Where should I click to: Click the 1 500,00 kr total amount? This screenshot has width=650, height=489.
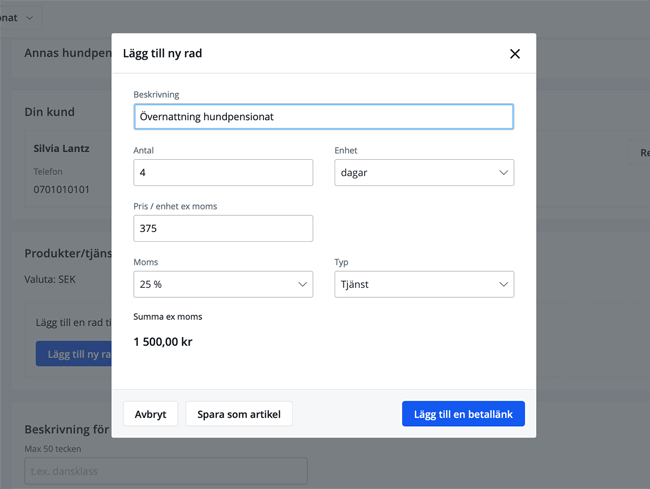point(163,342)
